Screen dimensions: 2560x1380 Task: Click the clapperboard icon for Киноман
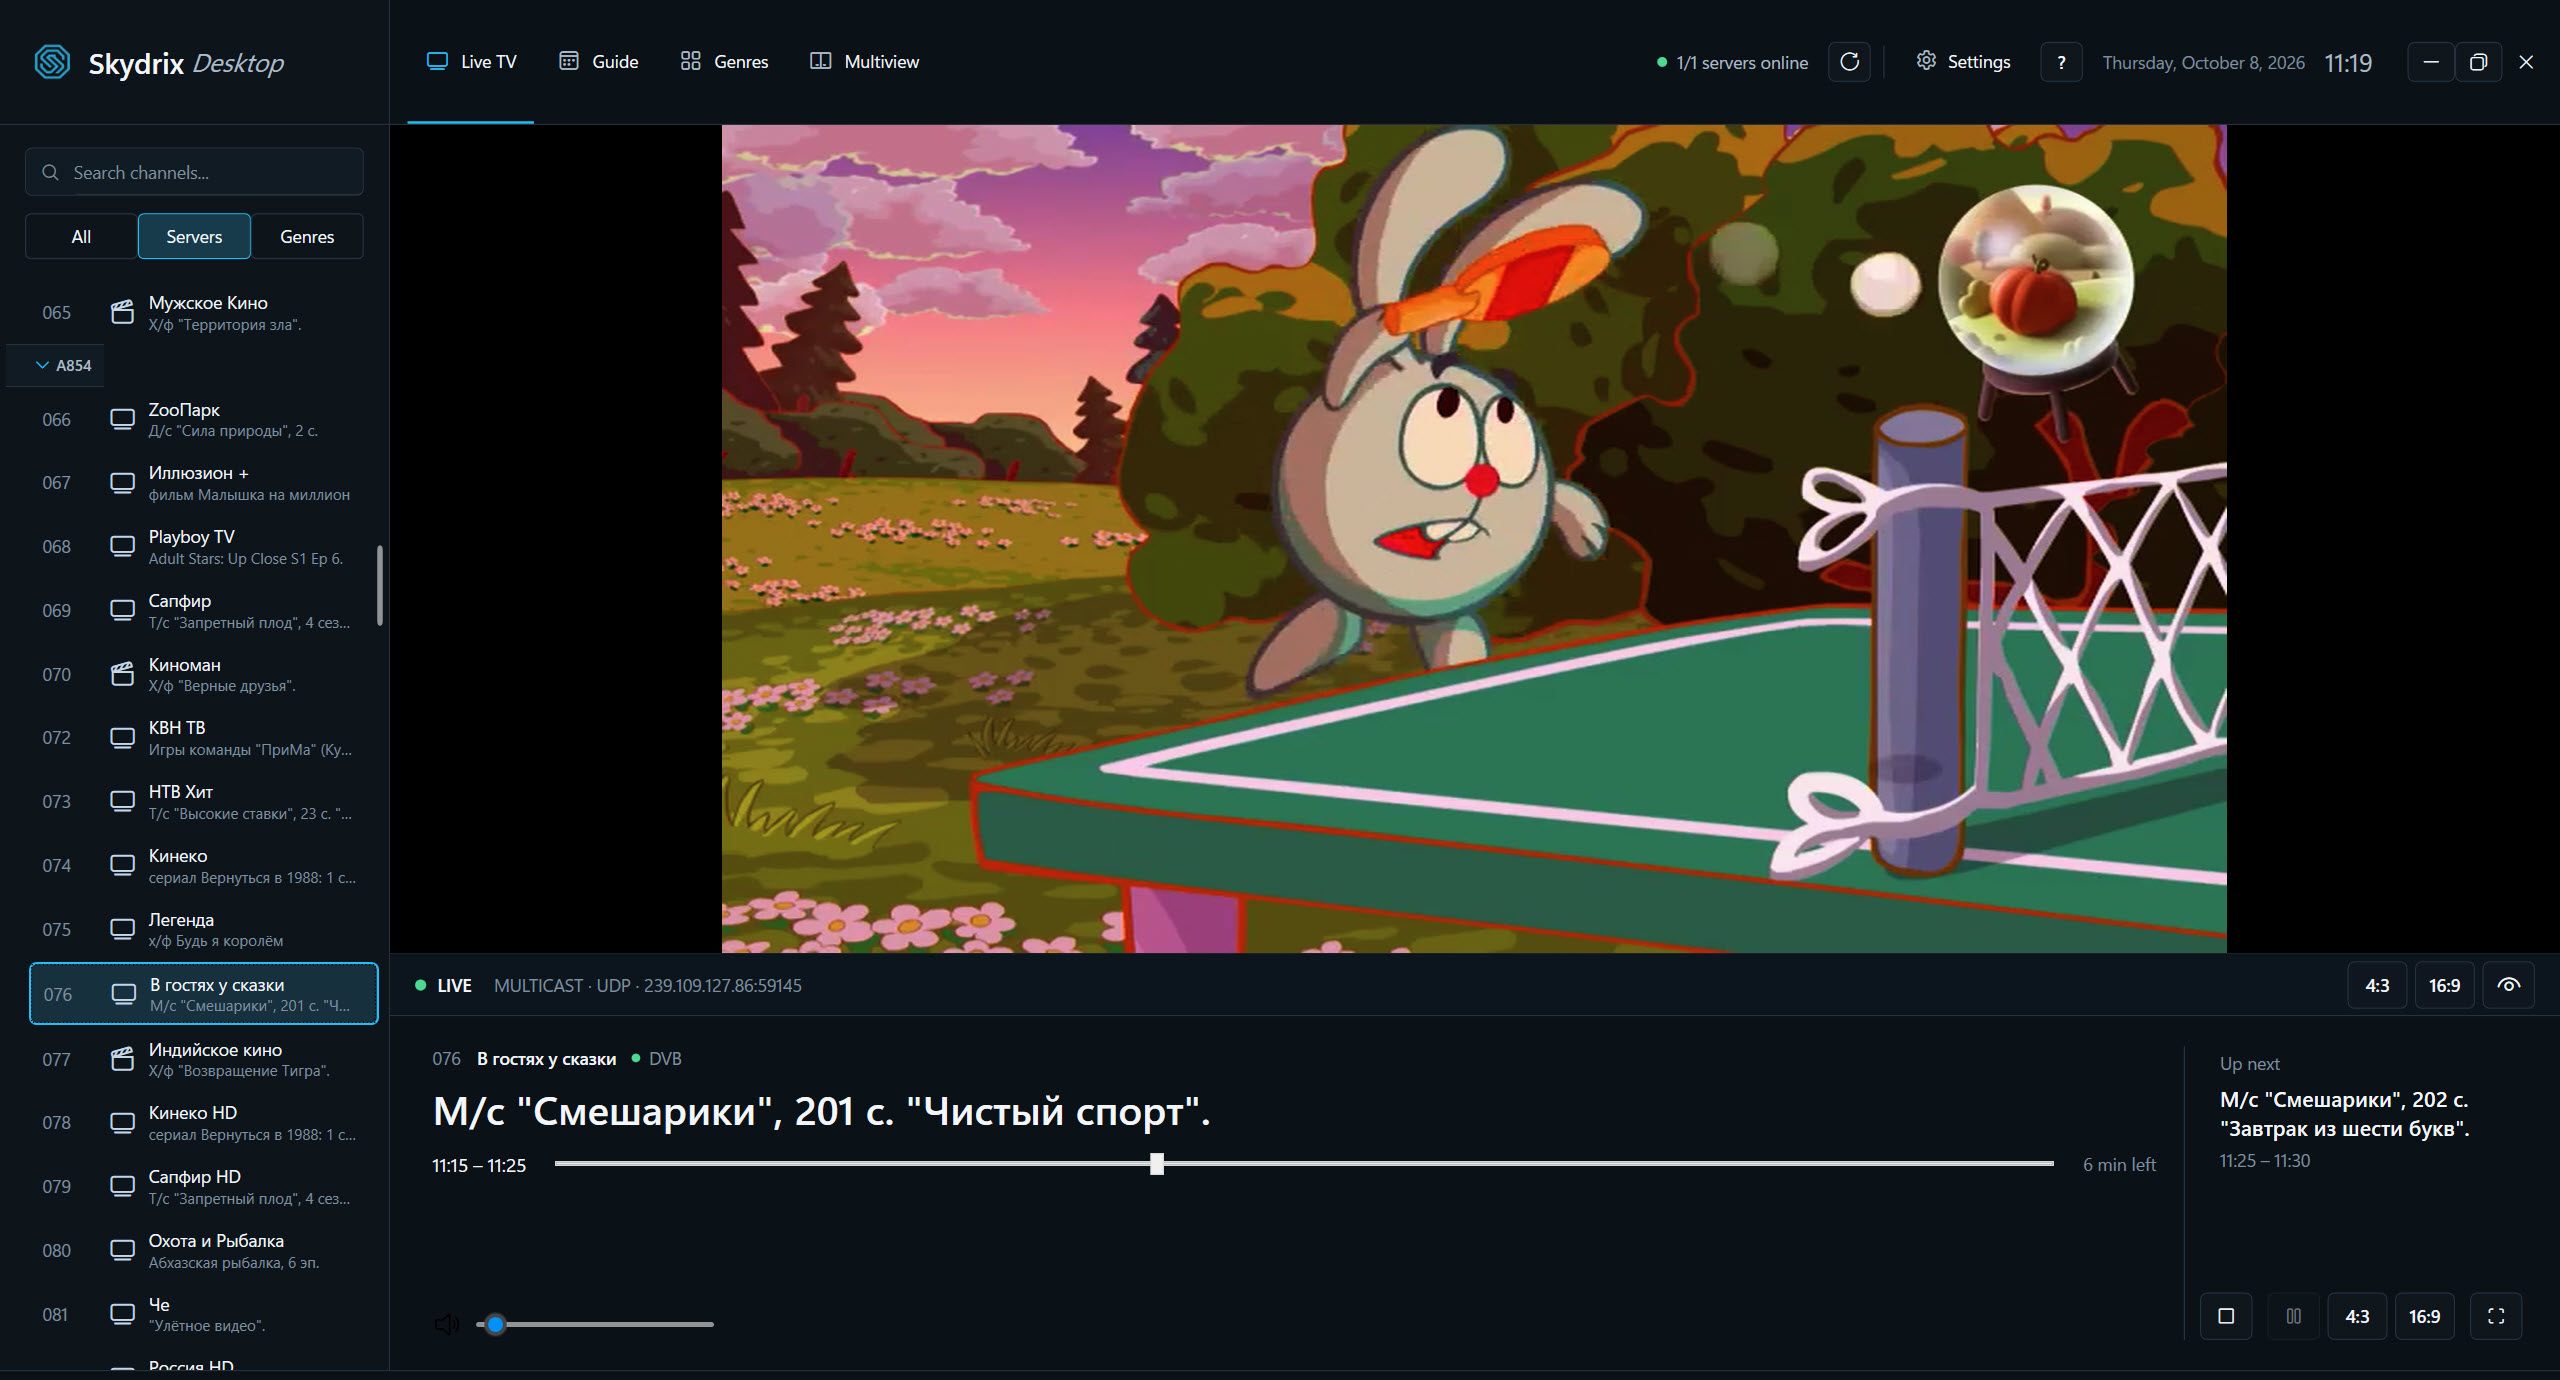[122, 674]
